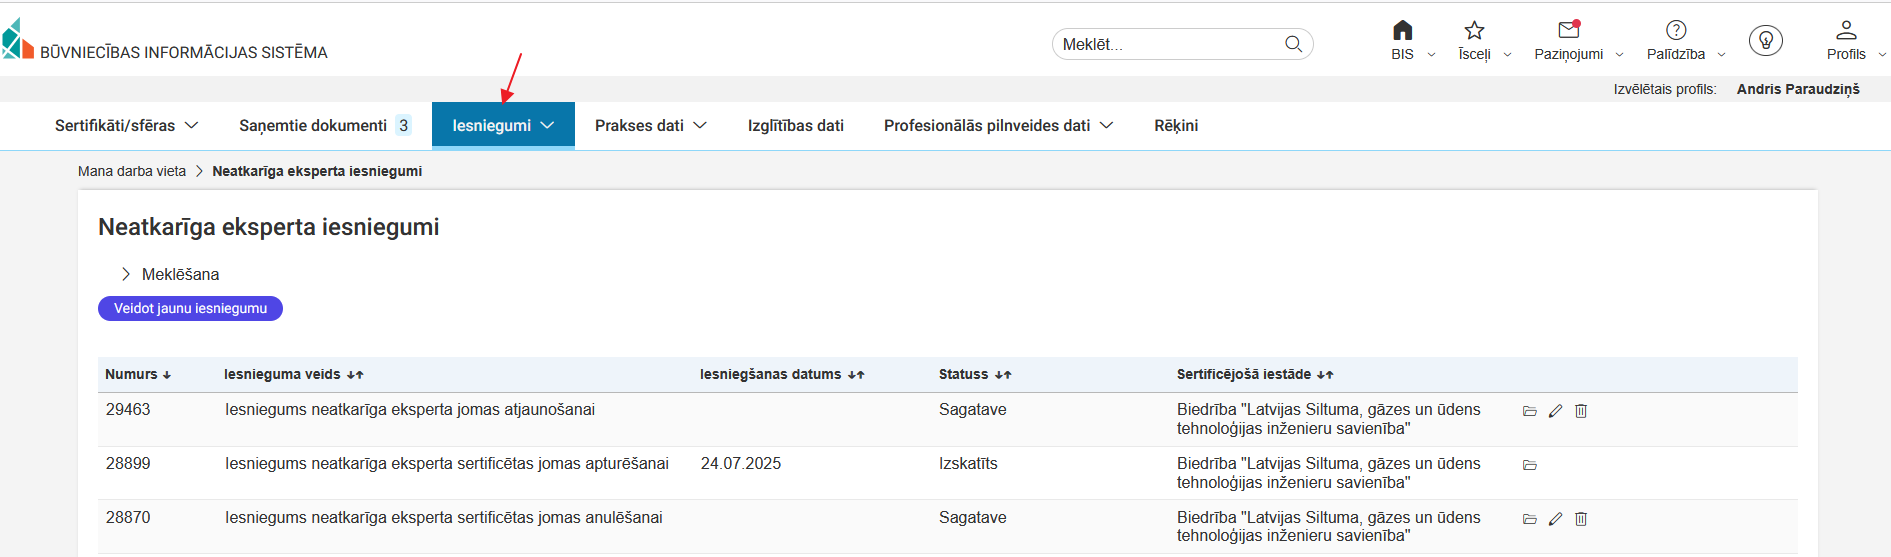Click the search magnifier icon
This screenshot has width=1891, height=557.
point(1293,44)
